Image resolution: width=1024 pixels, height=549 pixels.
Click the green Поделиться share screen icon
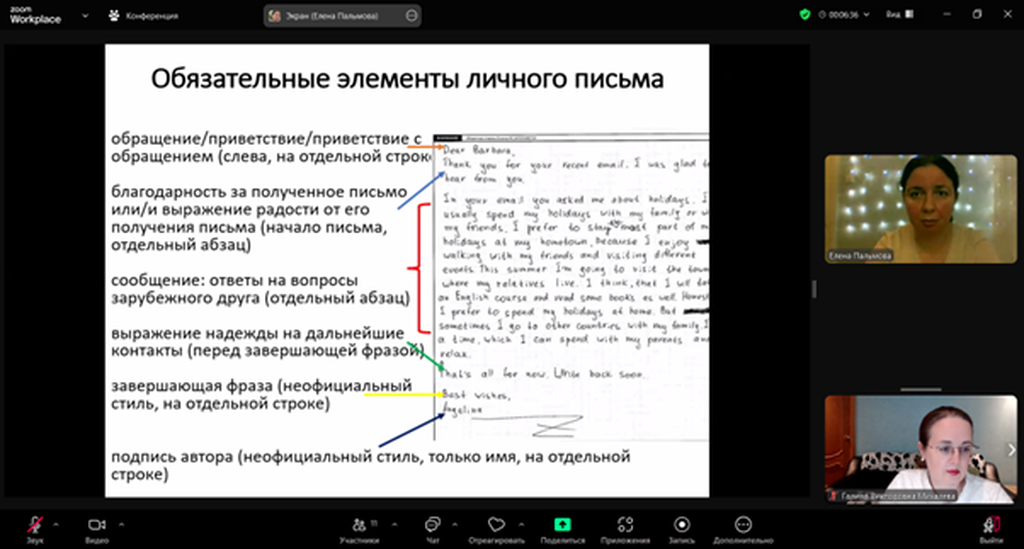pyautogui.click(x=563, y=524)
